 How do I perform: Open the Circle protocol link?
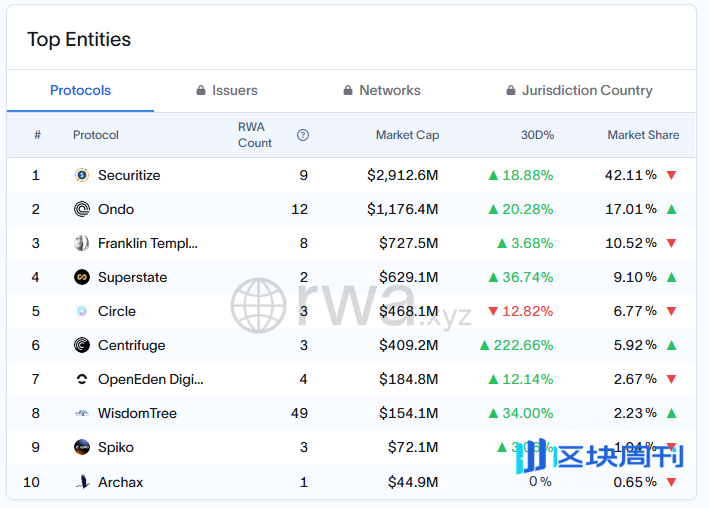[117, 311]
